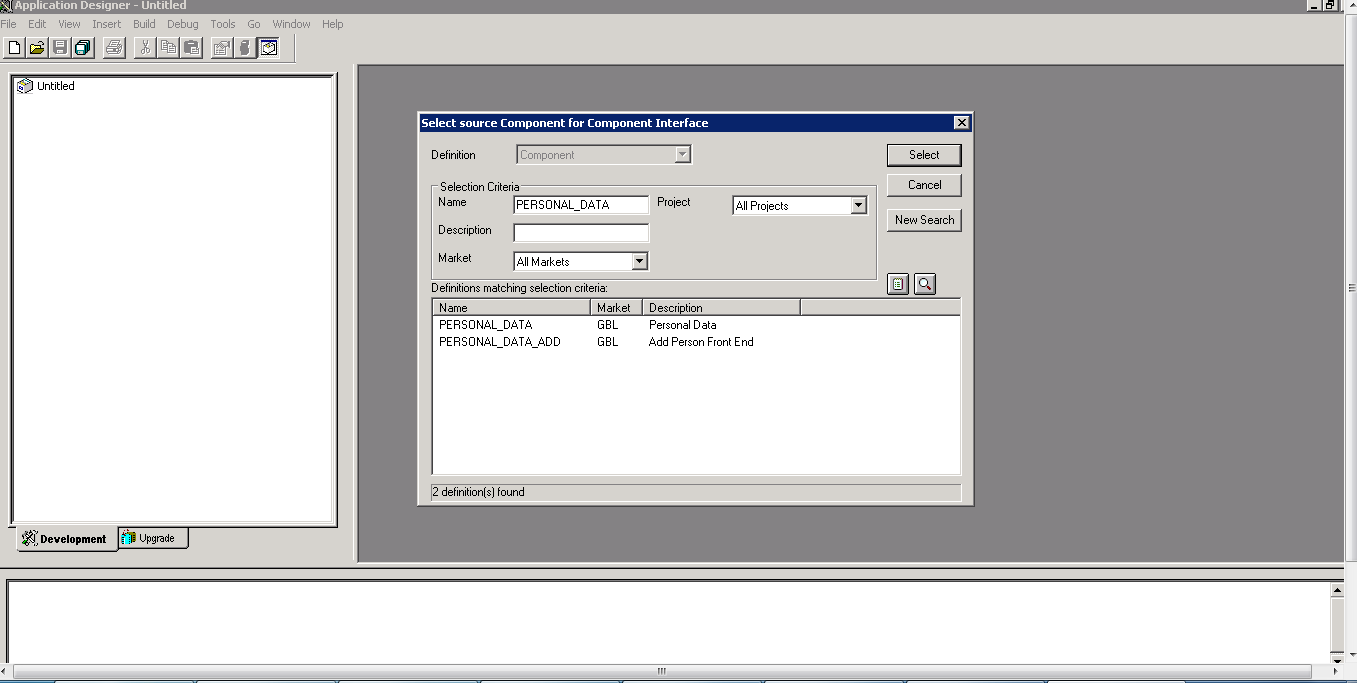Select the Copy icon in the toolbar

pyautogui.click(x=167, y=46)
